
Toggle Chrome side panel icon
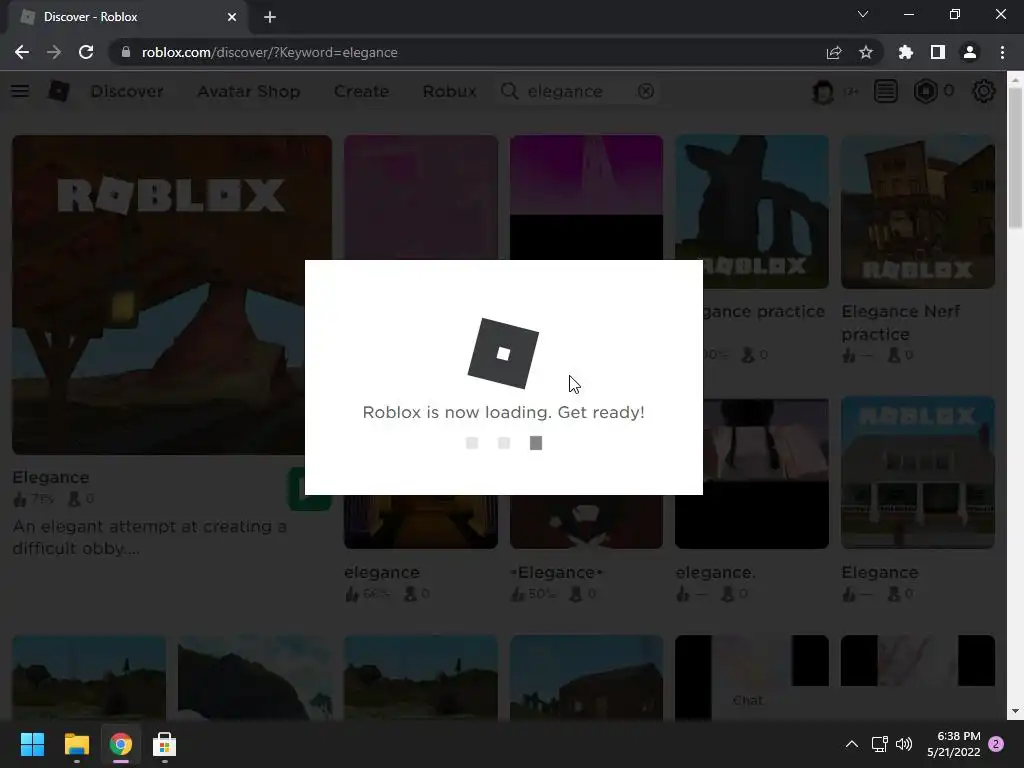coord(938,52)
